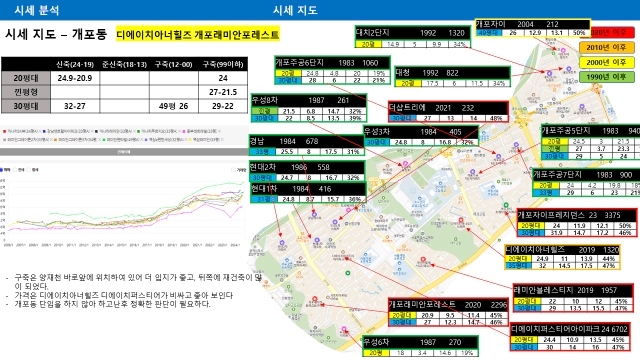This screenshot has width=640, height=360.
Task: Click the 27-21.5 table cell
Action: click(x=223, y=92)
